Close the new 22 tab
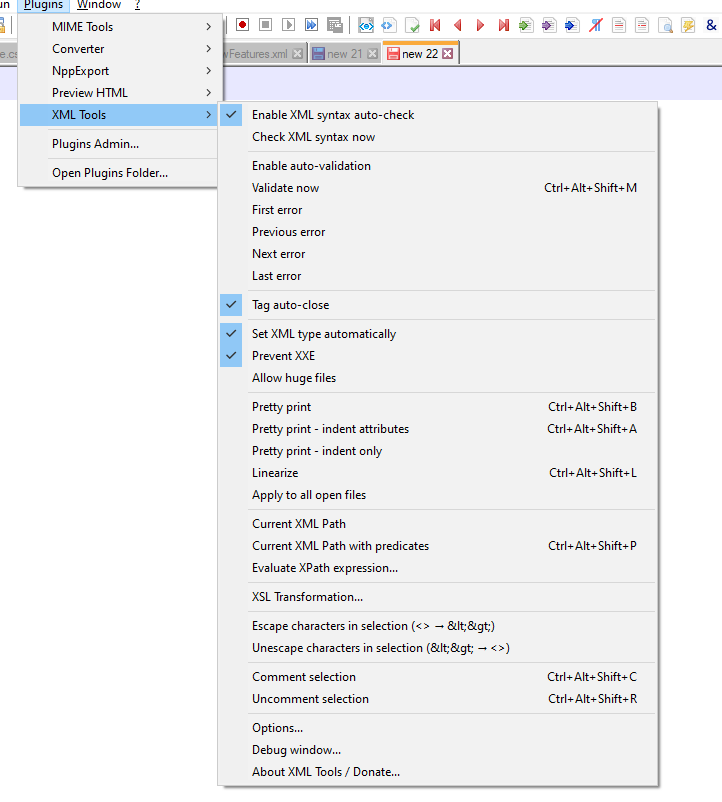The height and width of the screenshot is (802, 722). coord(447,54)
